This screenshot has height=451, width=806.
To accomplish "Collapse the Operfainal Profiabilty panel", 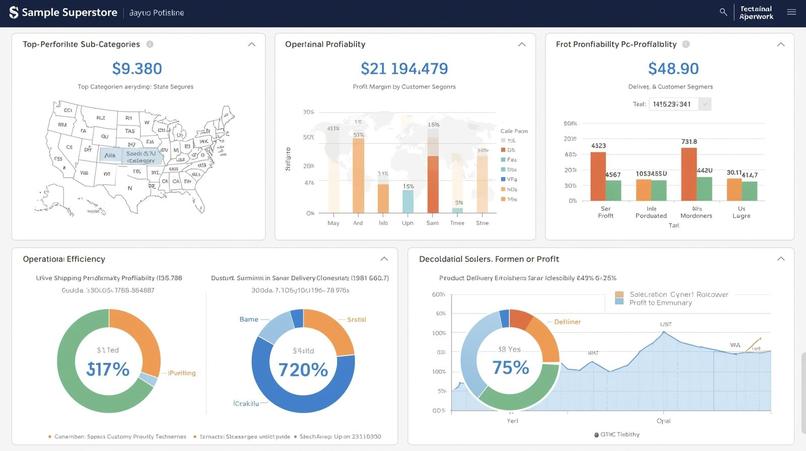I will coord(522,44).
